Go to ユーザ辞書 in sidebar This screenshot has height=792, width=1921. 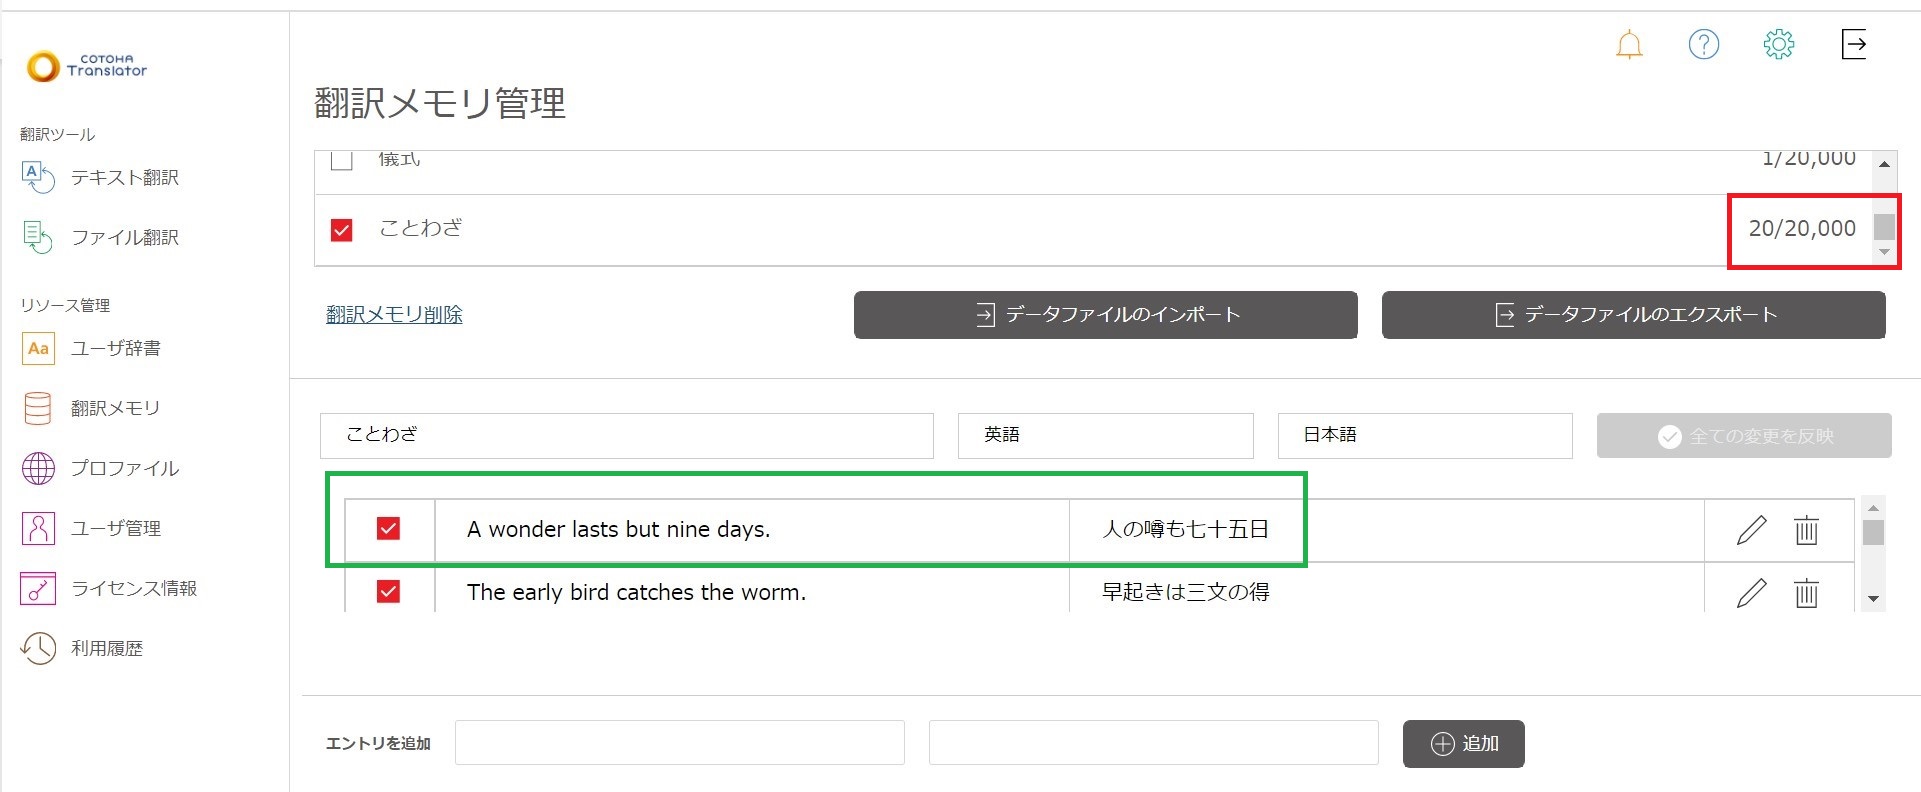click(115, 348)
